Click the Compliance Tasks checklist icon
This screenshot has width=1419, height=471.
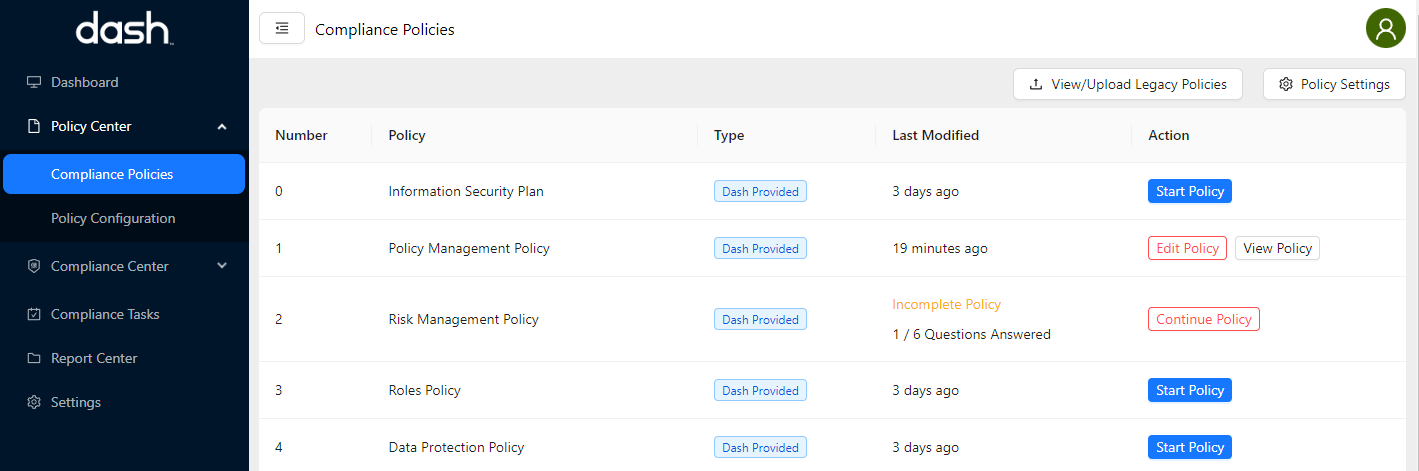(x=34, y=314)
